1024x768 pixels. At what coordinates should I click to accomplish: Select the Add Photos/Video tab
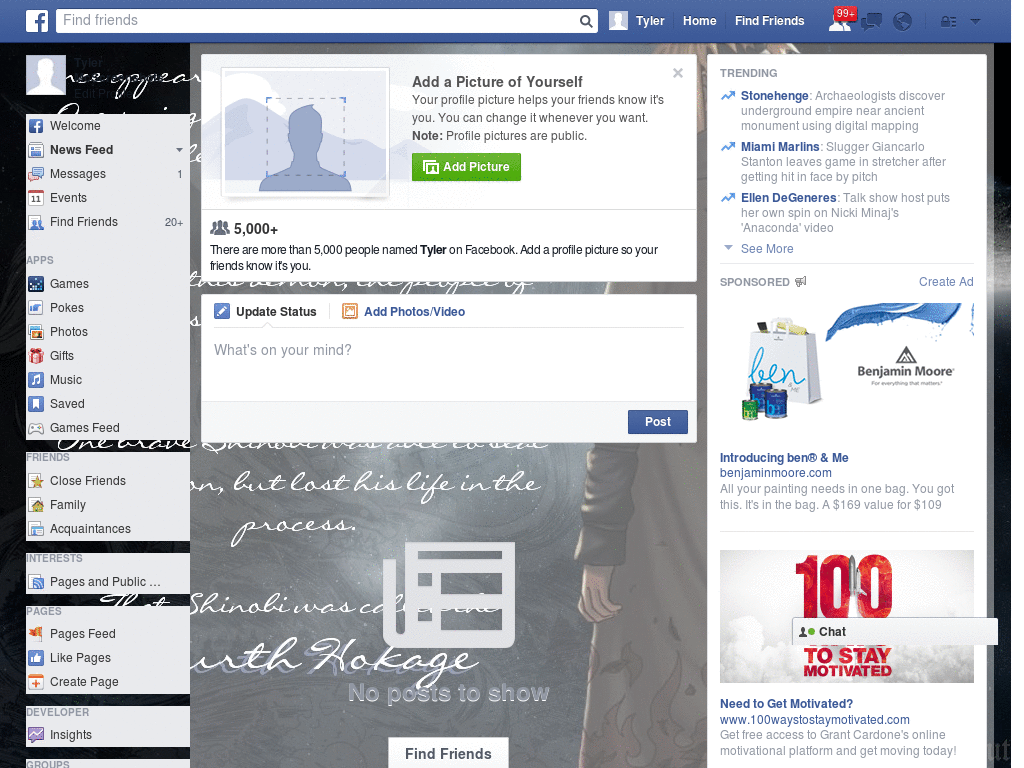tap(404, 312)
